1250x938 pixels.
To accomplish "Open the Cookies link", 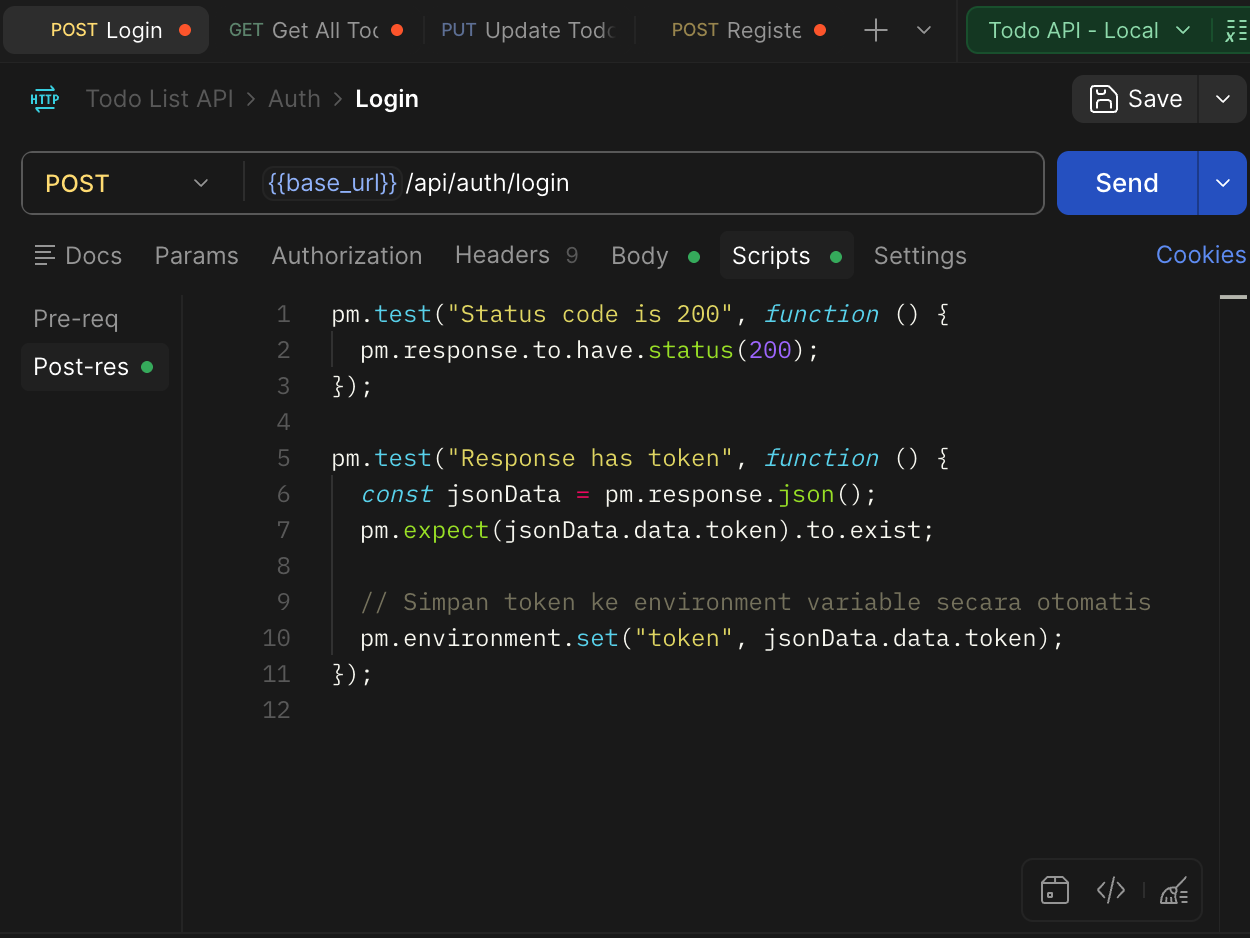I will click(x=1201, y=255).
